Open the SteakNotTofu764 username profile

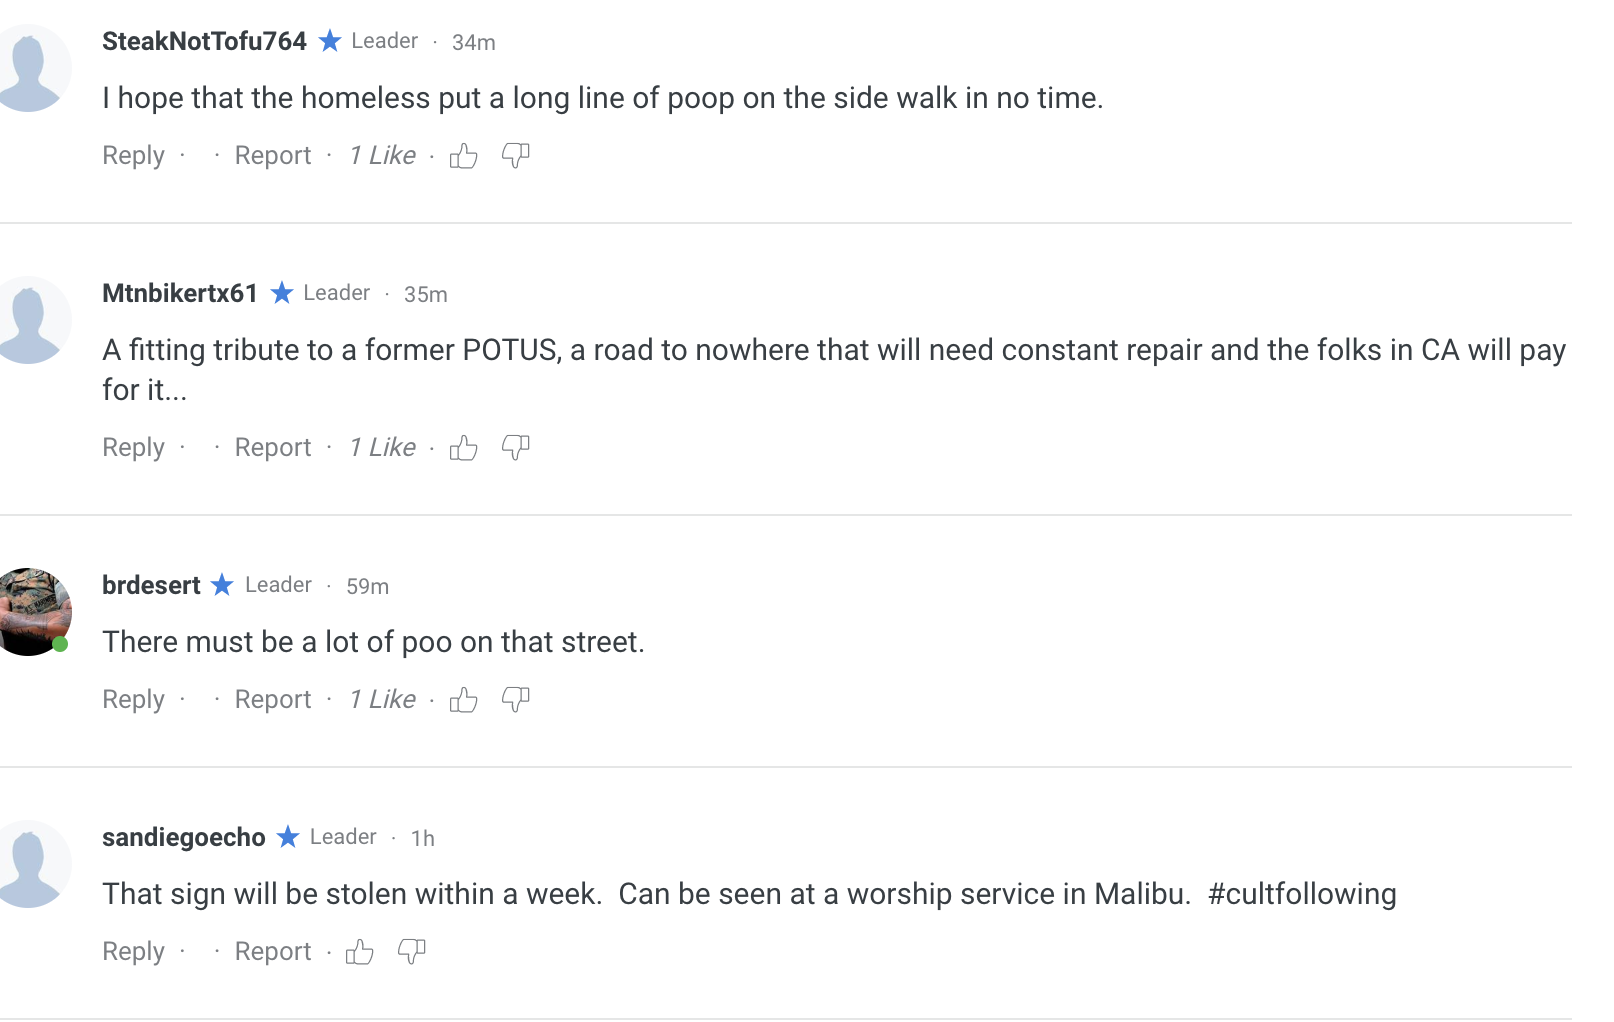(x=204, y=41)
